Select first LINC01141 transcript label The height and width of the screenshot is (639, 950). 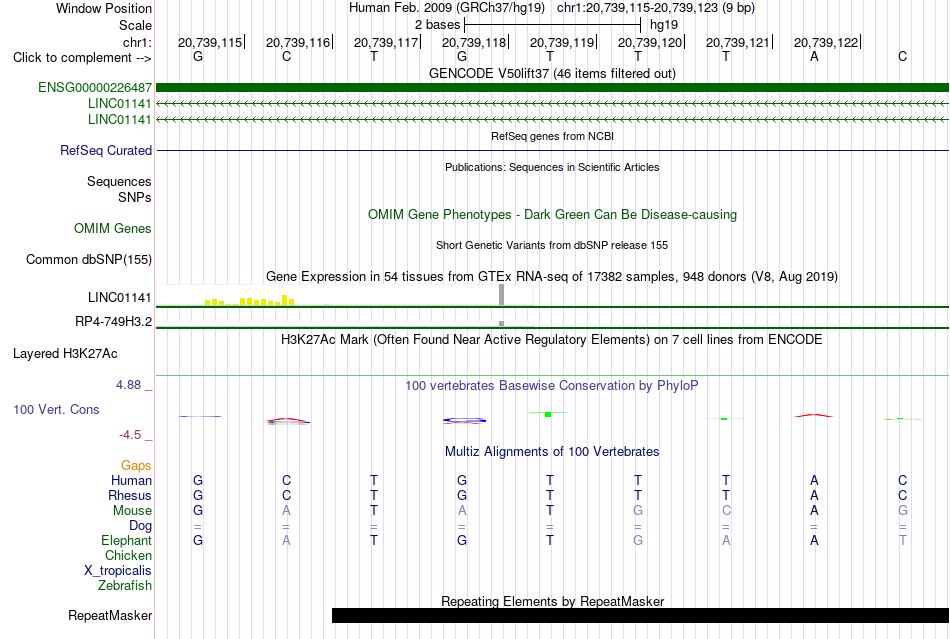point(119,104)
